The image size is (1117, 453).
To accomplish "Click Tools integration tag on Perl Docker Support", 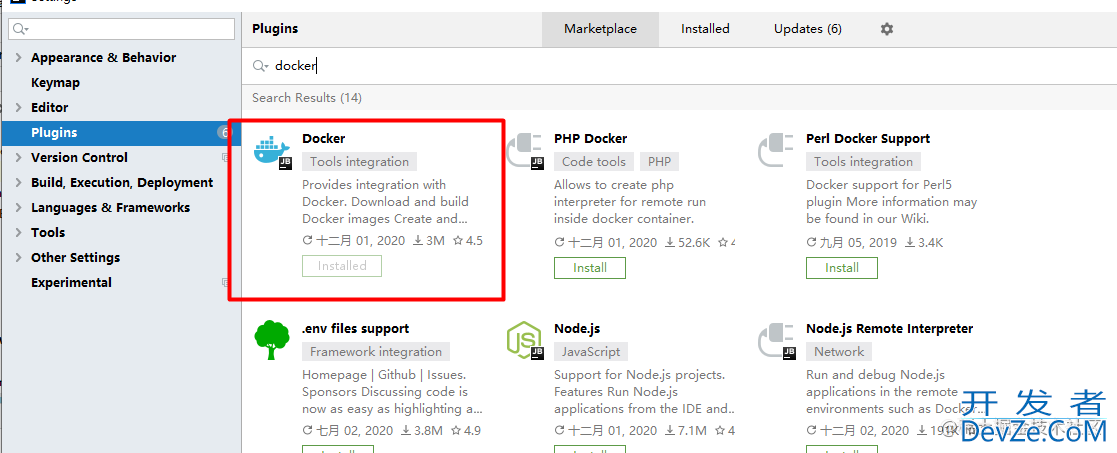I will 863,162.
